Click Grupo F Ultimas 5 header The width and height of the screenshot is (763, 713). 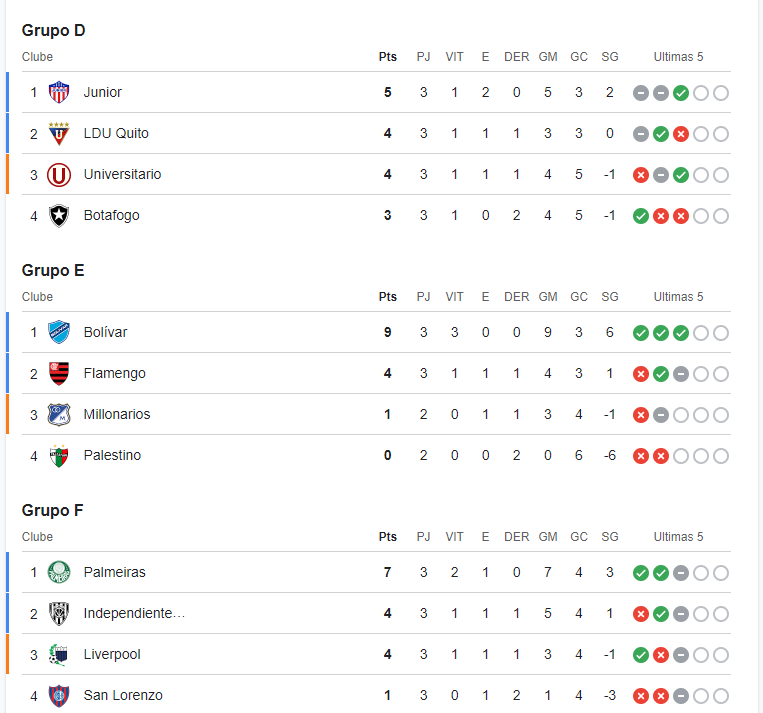point(678,537)
